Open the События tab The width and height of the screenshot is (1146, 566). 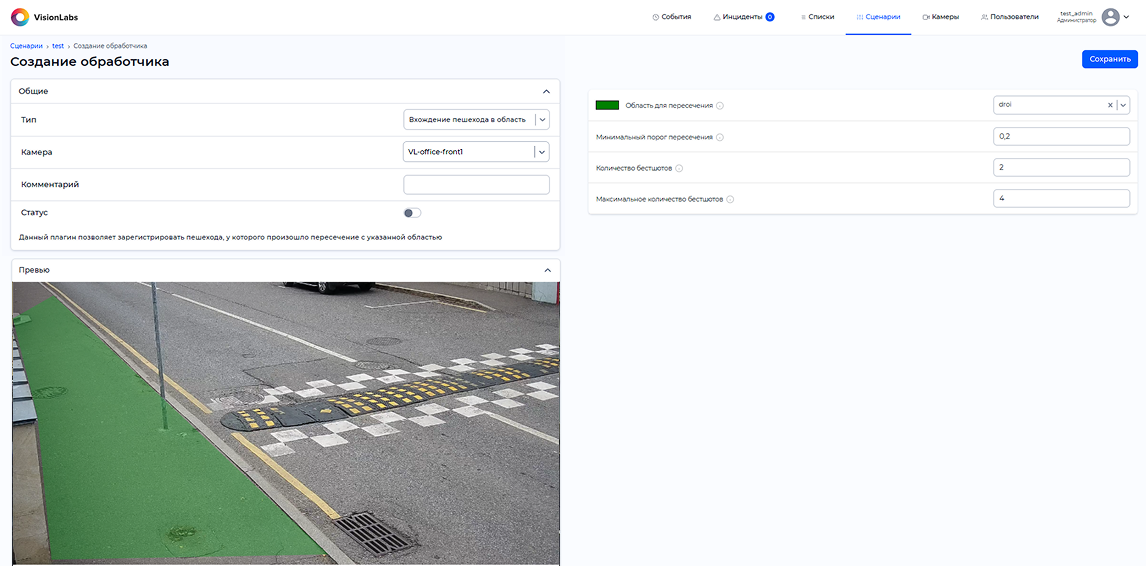coord(672,17)
